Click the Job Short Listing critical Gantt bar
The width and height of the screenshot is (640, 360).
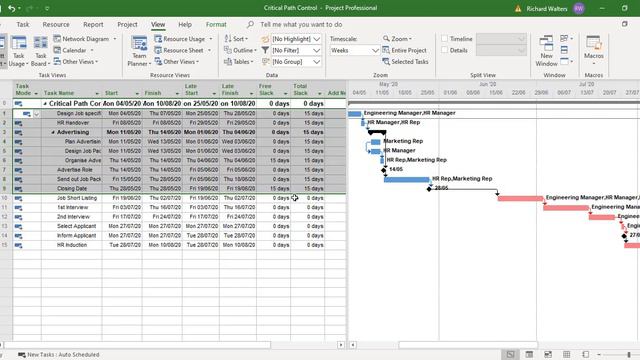coord(520,199)
